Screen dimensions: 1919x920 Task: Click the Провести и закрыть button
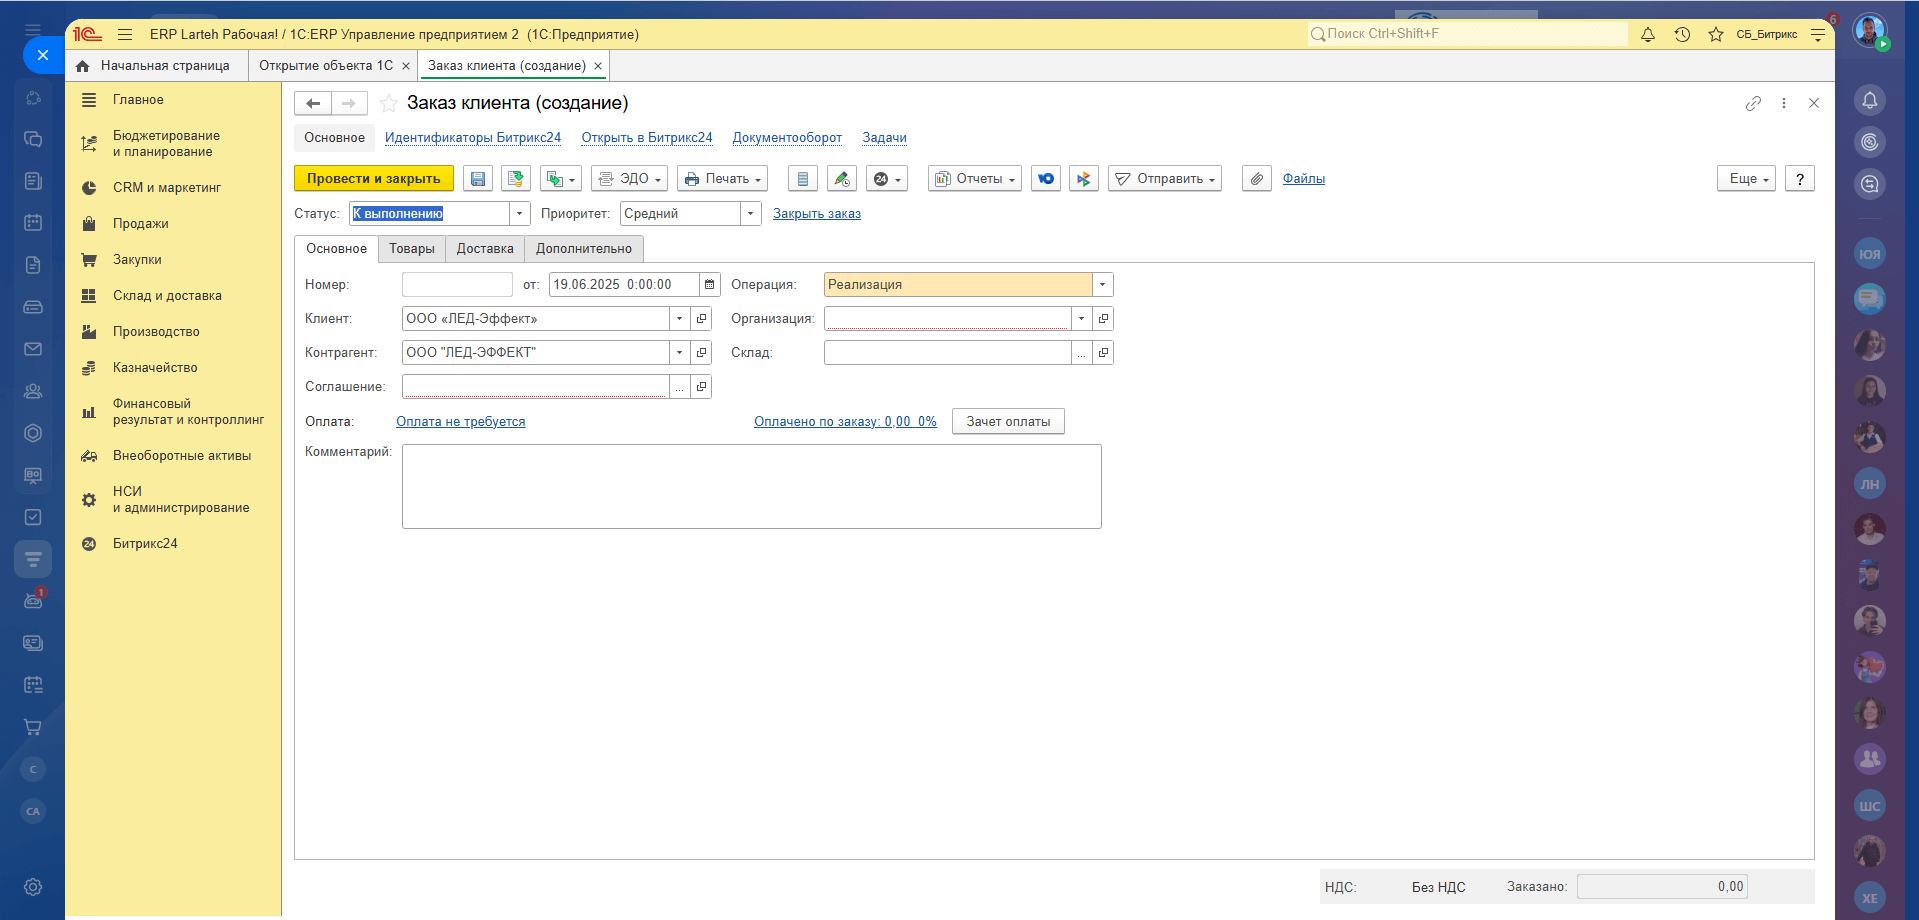click(373, 179)
